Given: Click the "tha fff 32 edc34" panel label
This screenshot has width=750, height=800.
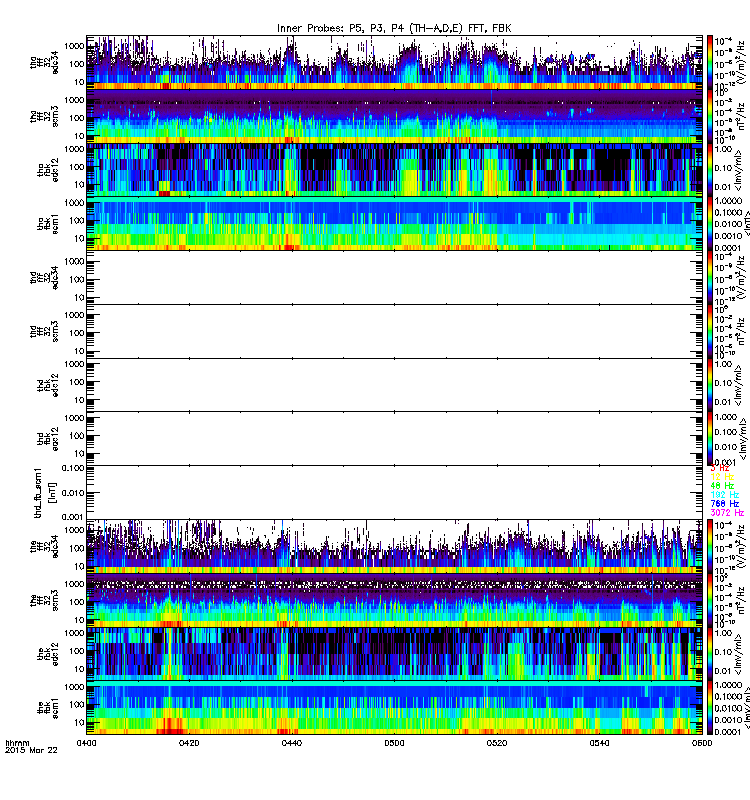Looking at the screenshot, I should [x=44, y=62].
